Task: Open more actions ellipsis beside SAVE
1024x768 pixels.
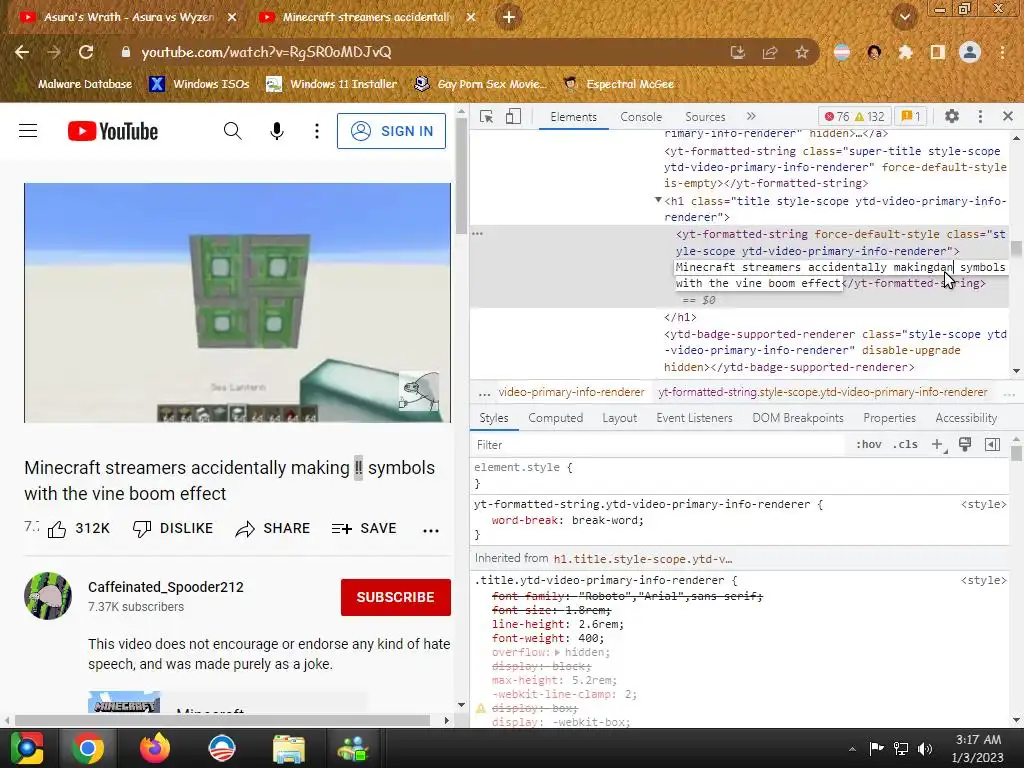Action: click(431, 530)
